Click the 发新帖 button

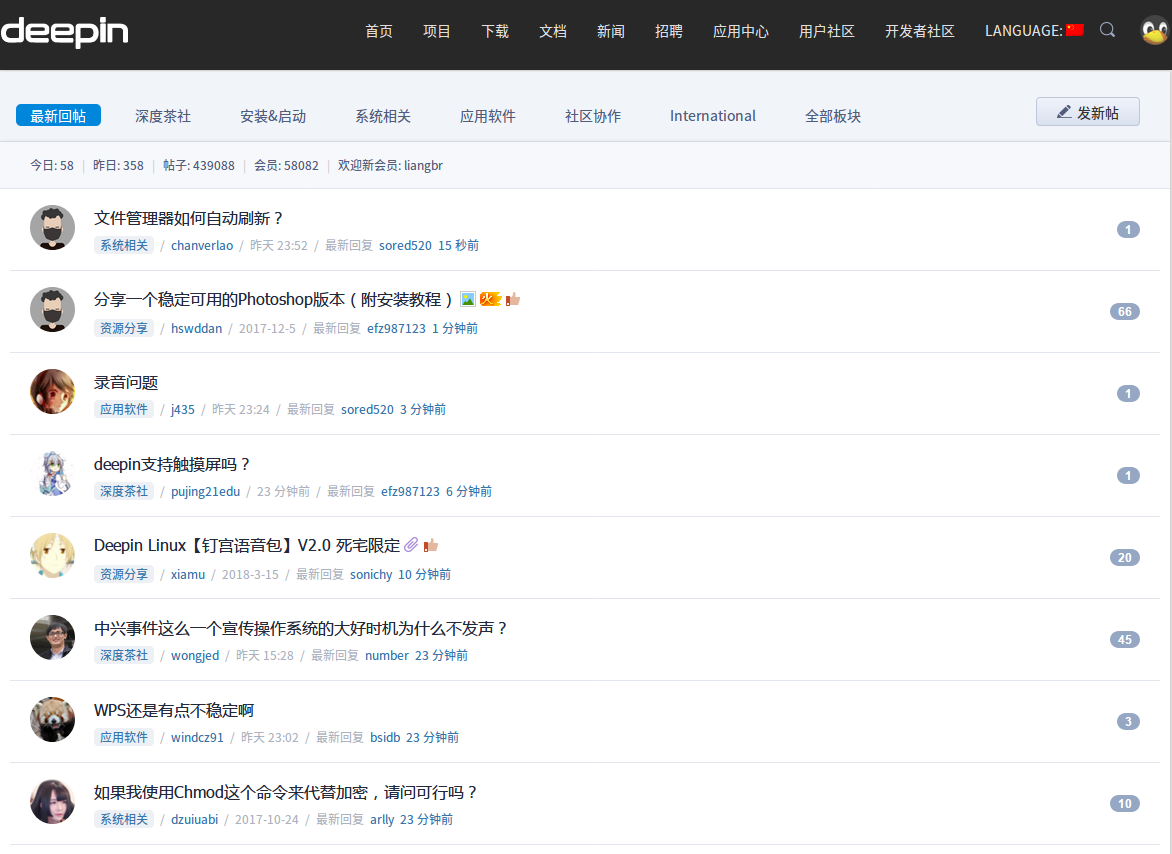point(1088,112)
